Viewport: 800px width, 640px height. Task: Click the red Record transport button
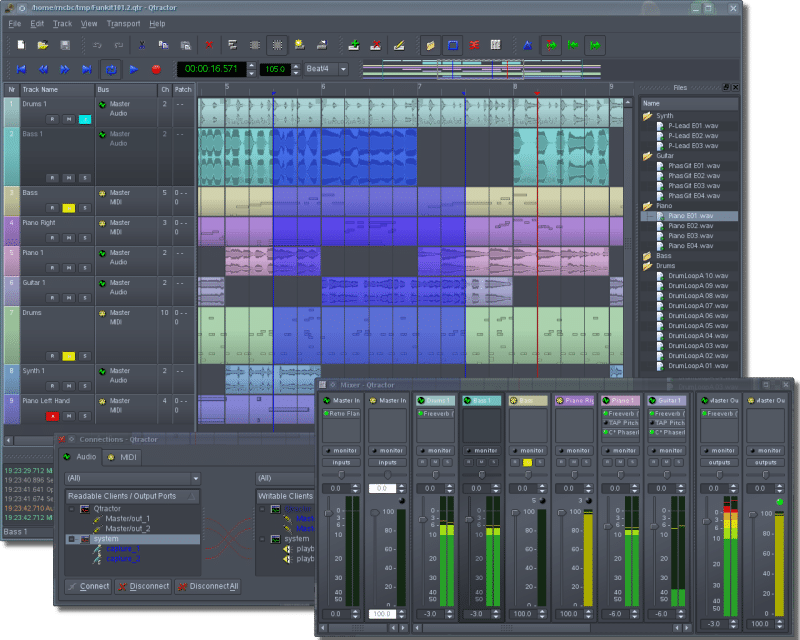tap(156, 69)
